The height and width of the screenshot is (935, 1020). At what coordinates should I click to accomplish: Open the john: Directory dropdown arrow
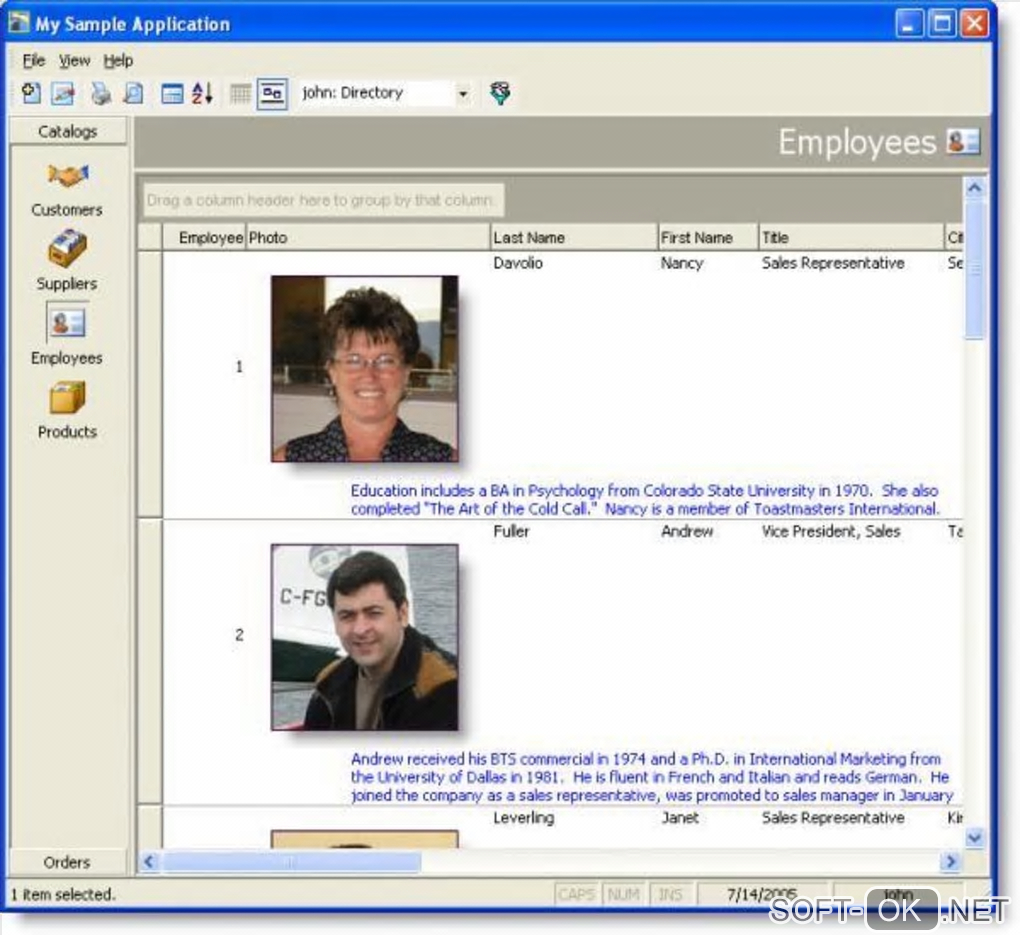point(463,94)
